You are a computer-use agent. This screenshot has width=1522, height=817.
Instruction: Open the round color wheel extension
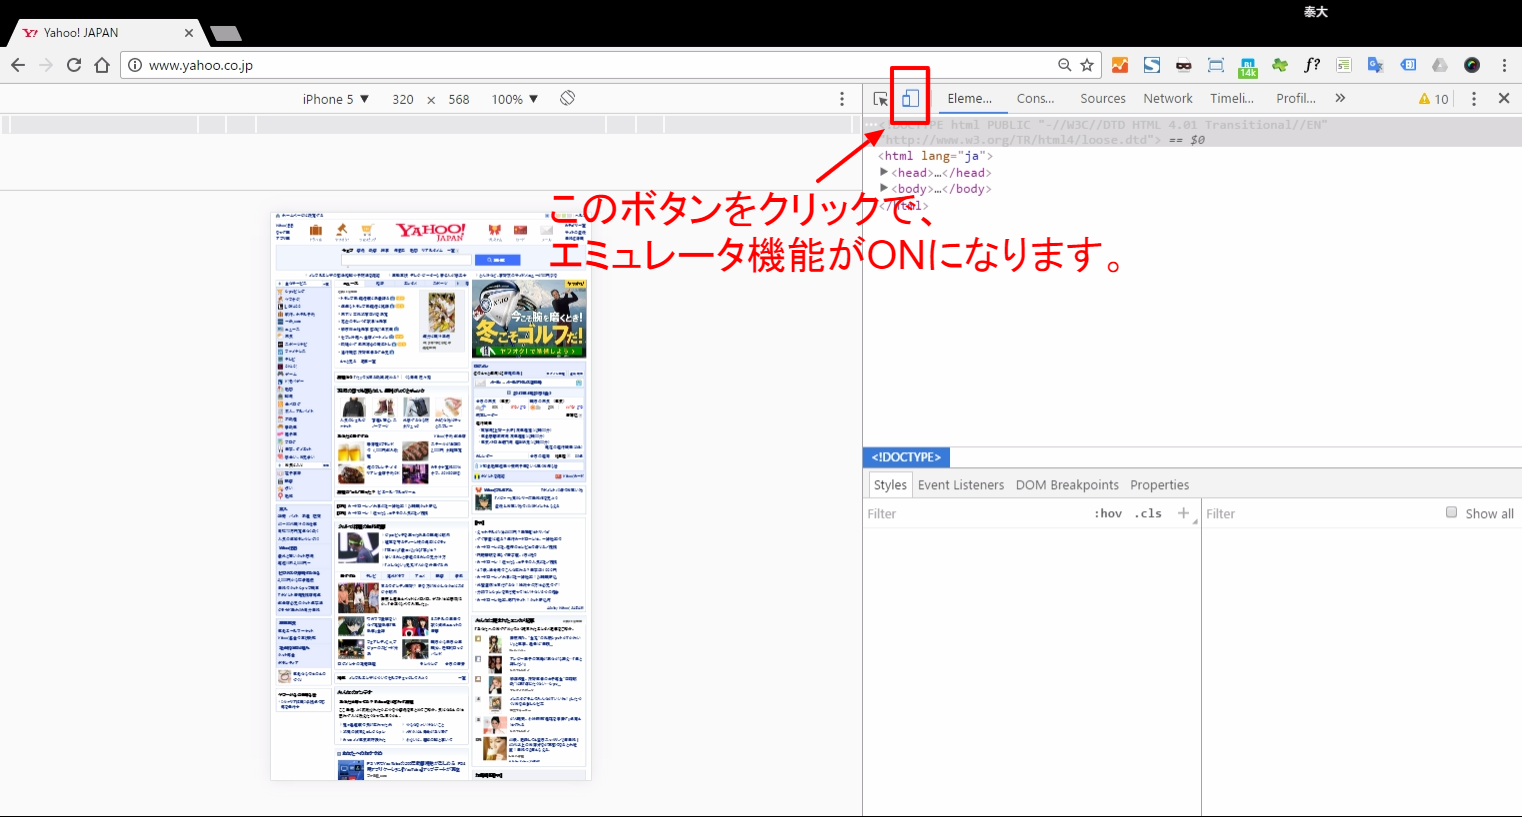tap(1472, 65)
